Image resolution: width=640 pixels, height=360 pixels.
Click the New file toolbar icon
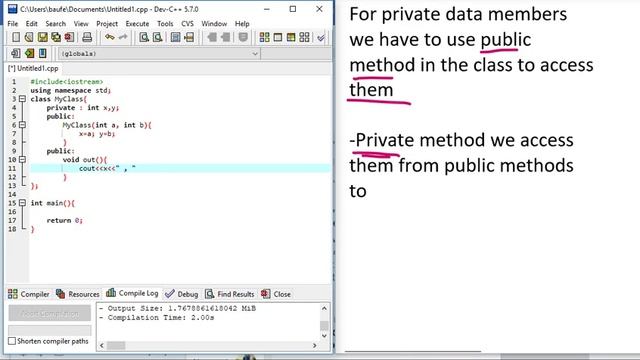click(x=16, y=38)
